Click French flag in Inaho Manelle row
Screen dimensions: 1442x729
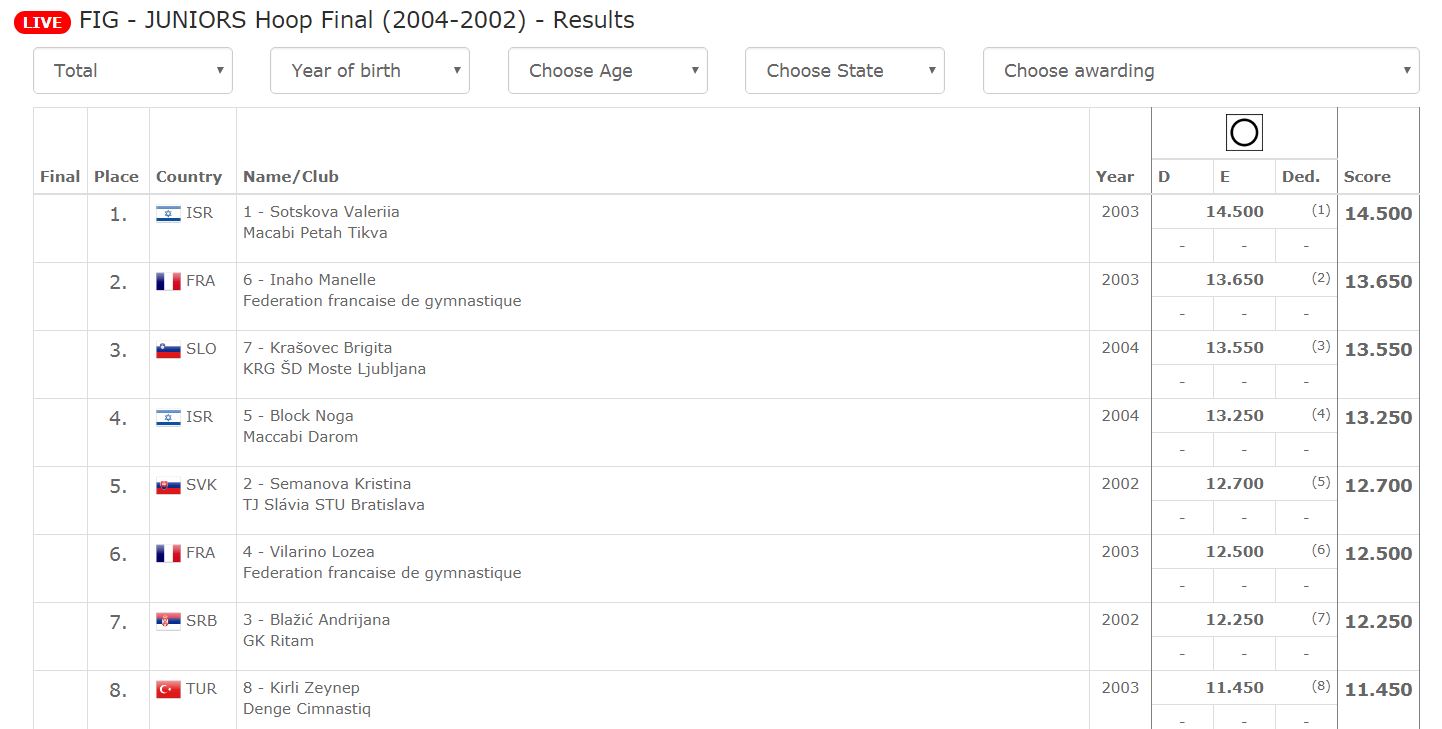pyautogui.click(x=168, y=281)
